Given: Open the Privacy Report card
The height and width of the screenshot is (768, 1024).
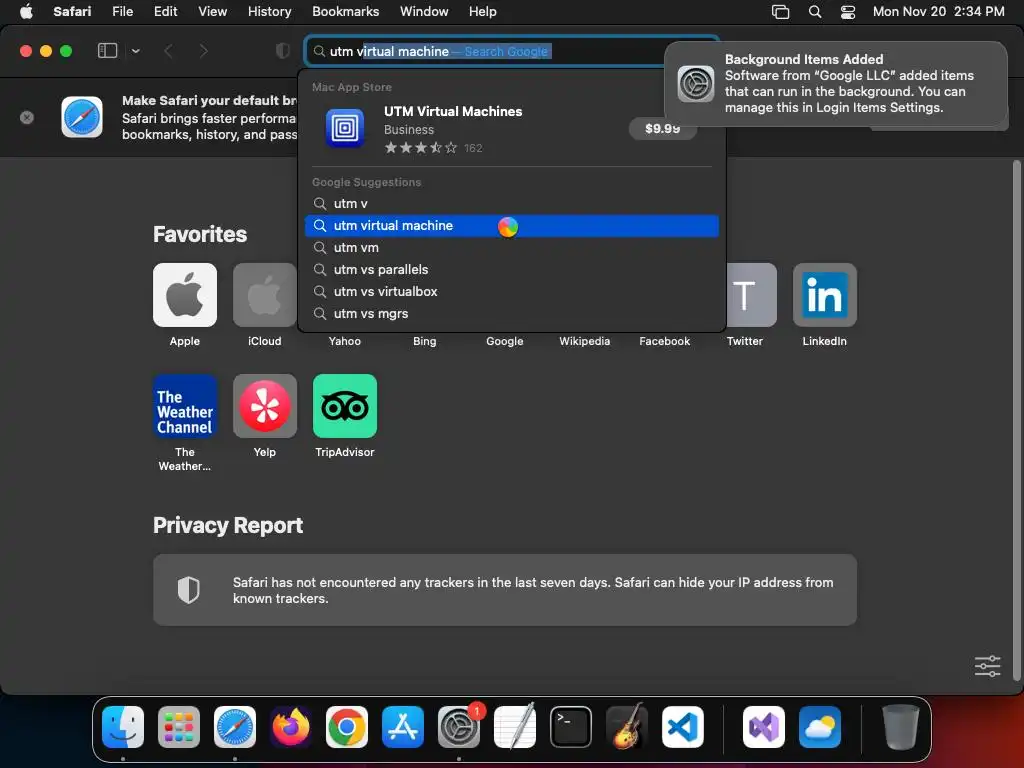Looking at the screenshot, I should coord(505,590).
